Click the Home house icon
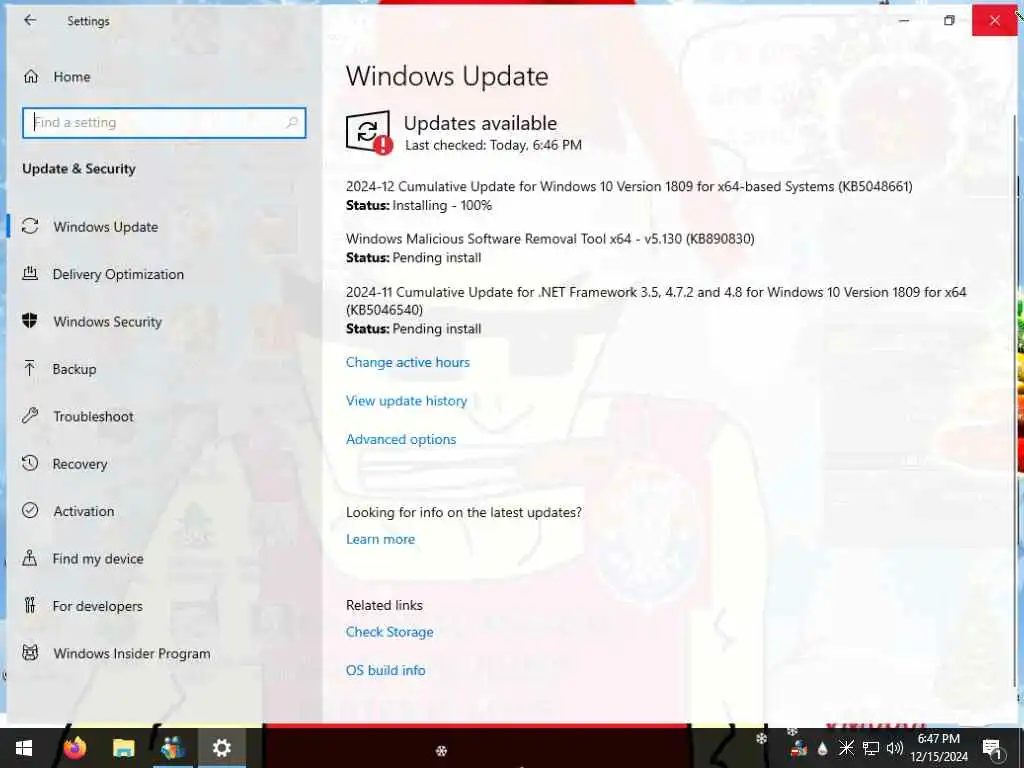 click(x=31, y=77)
